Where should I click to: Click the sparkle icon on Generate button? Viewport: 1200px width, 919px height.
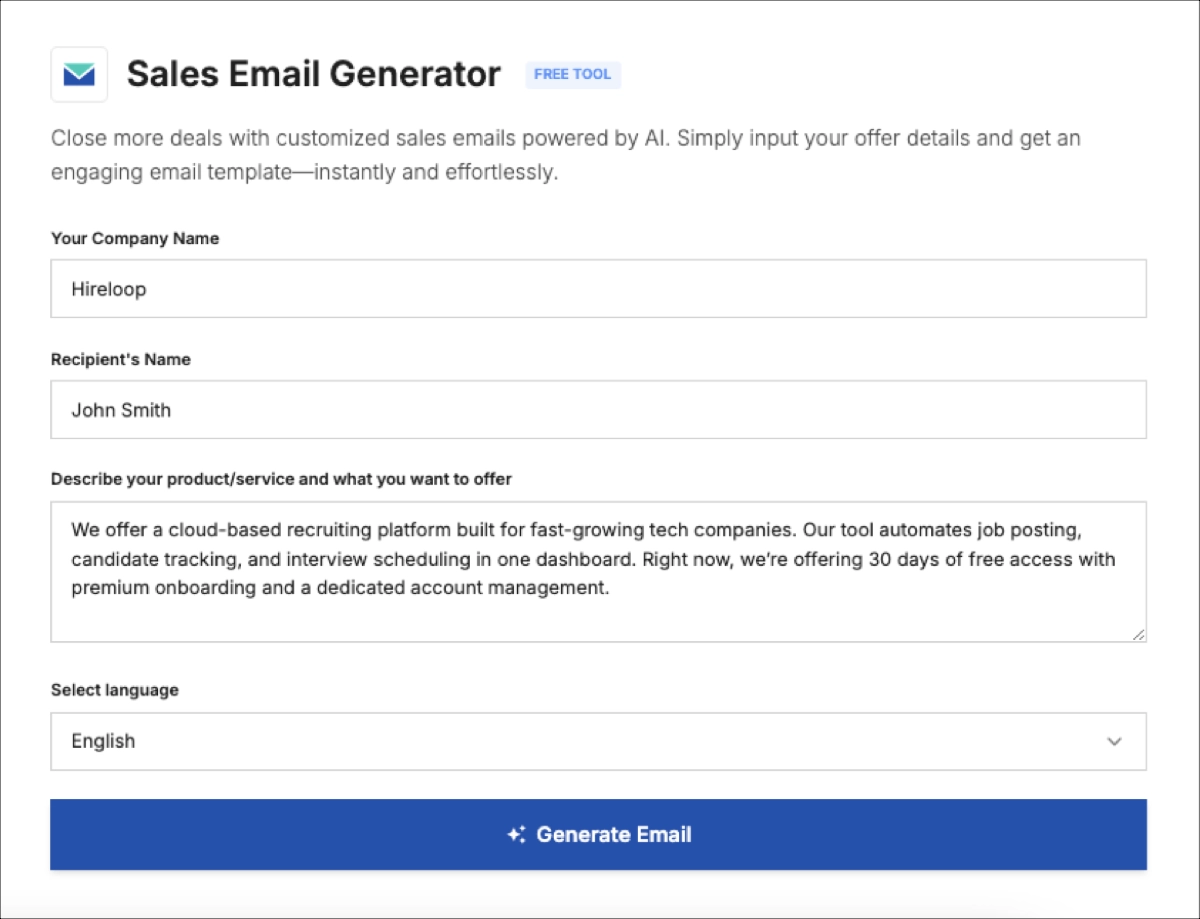(x=516, y=835)
